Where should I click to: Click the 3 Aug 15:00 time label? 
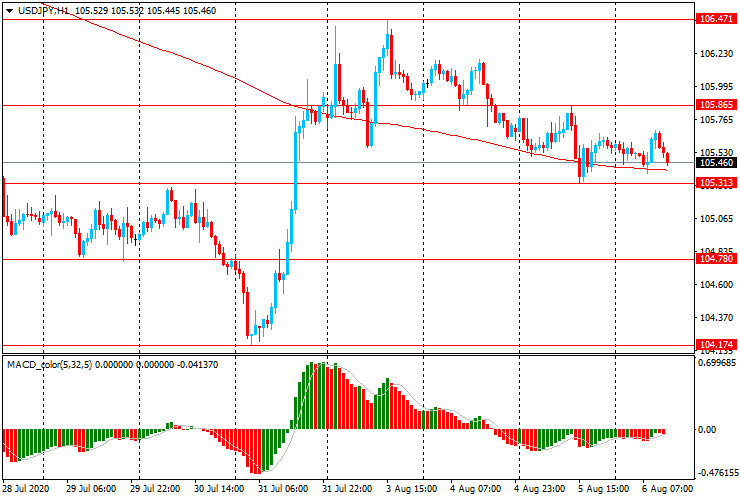[x=411, y=489]
